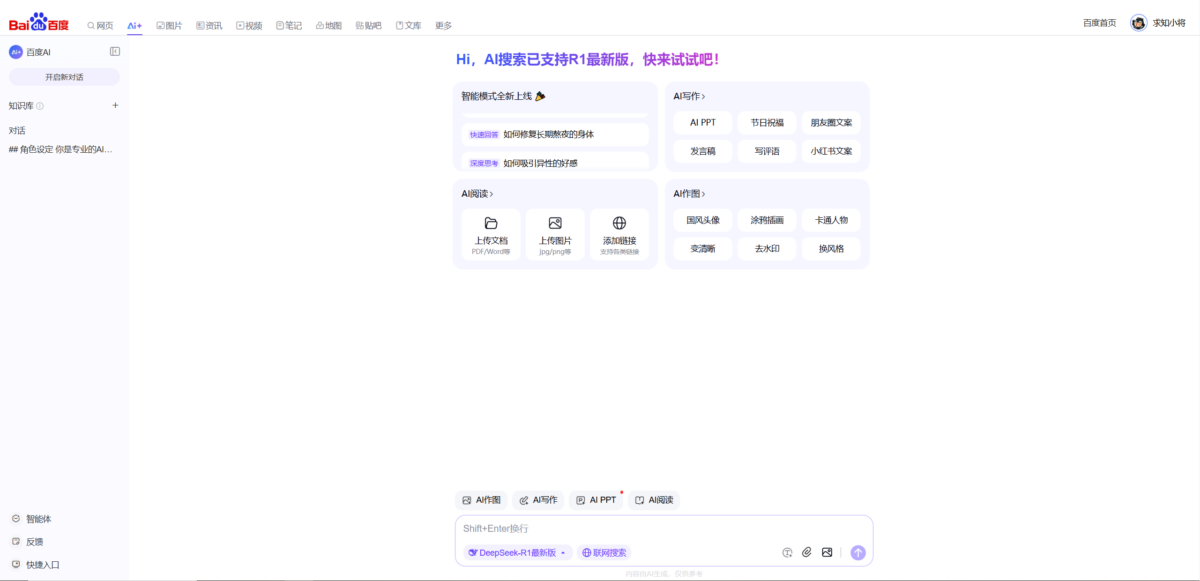Switch to the 地图 tab
The image size is (1200, 581).
328,25
